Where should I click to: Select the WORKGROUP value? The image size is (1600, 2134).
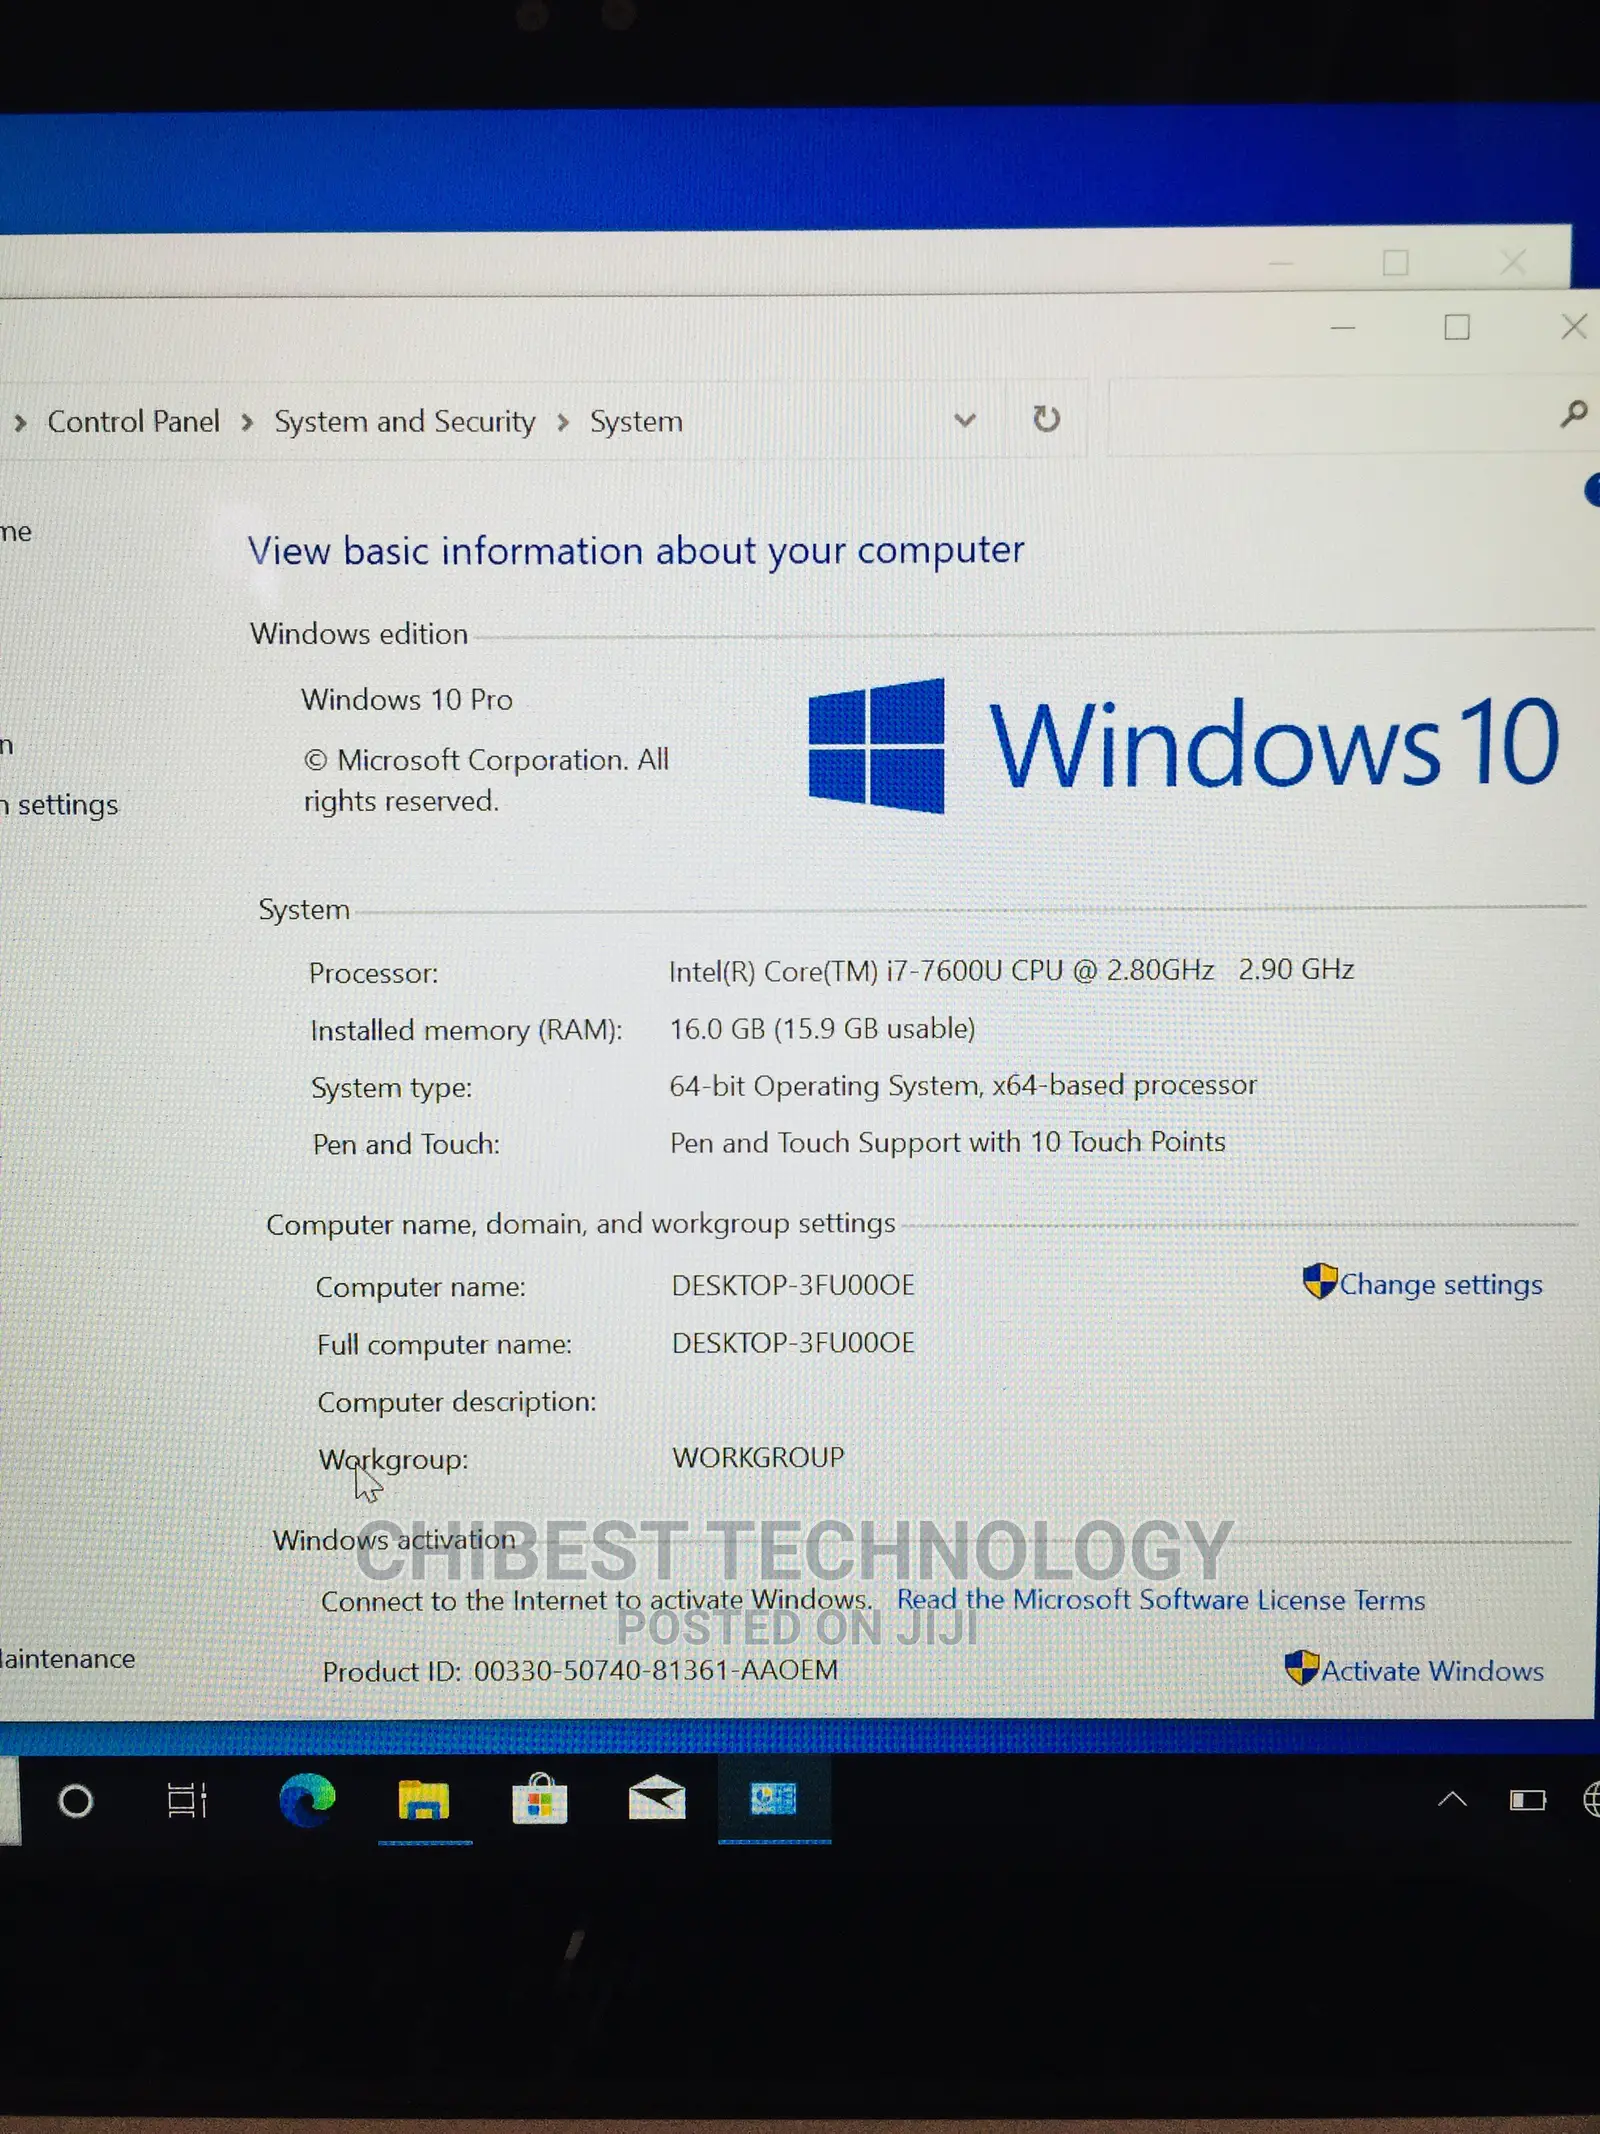point(758,1458)
